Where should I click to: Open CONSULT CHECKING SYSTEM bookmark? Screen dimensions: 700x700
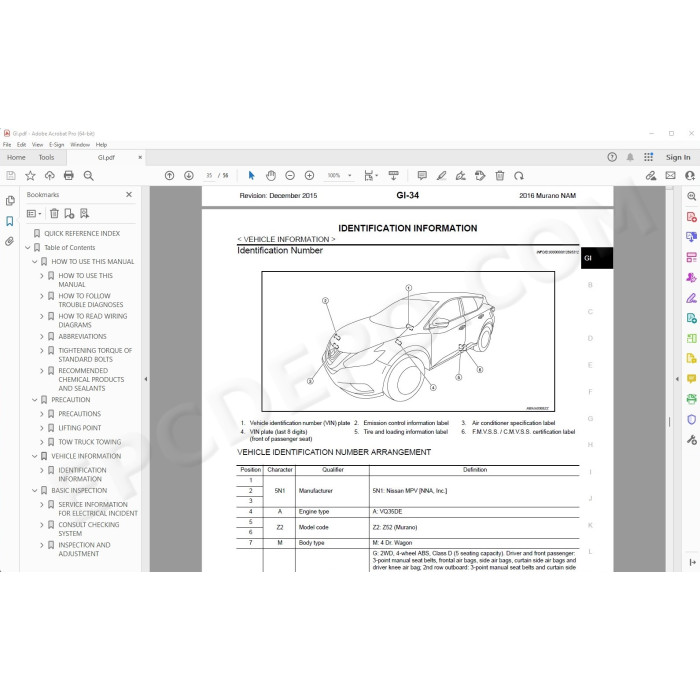[x=89, y=529]
